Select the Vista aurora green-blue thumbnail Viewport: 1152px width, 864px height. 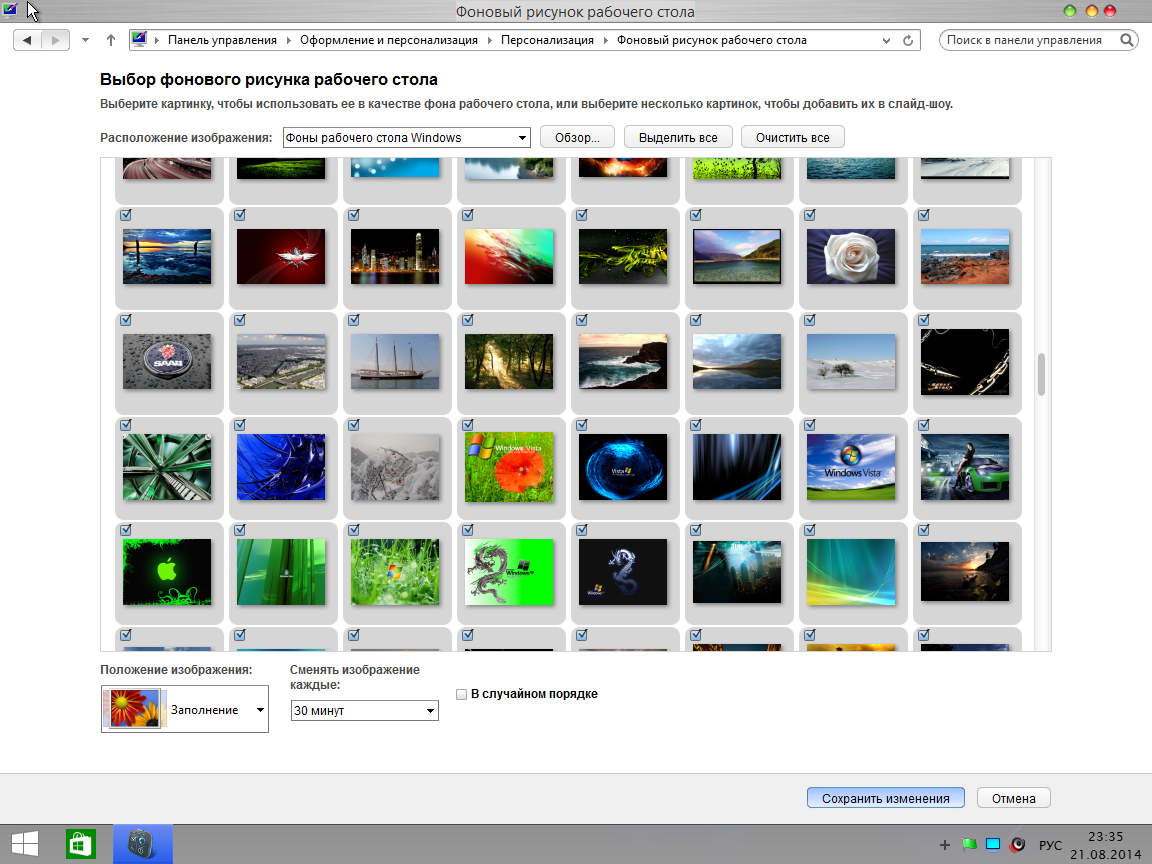851,572
